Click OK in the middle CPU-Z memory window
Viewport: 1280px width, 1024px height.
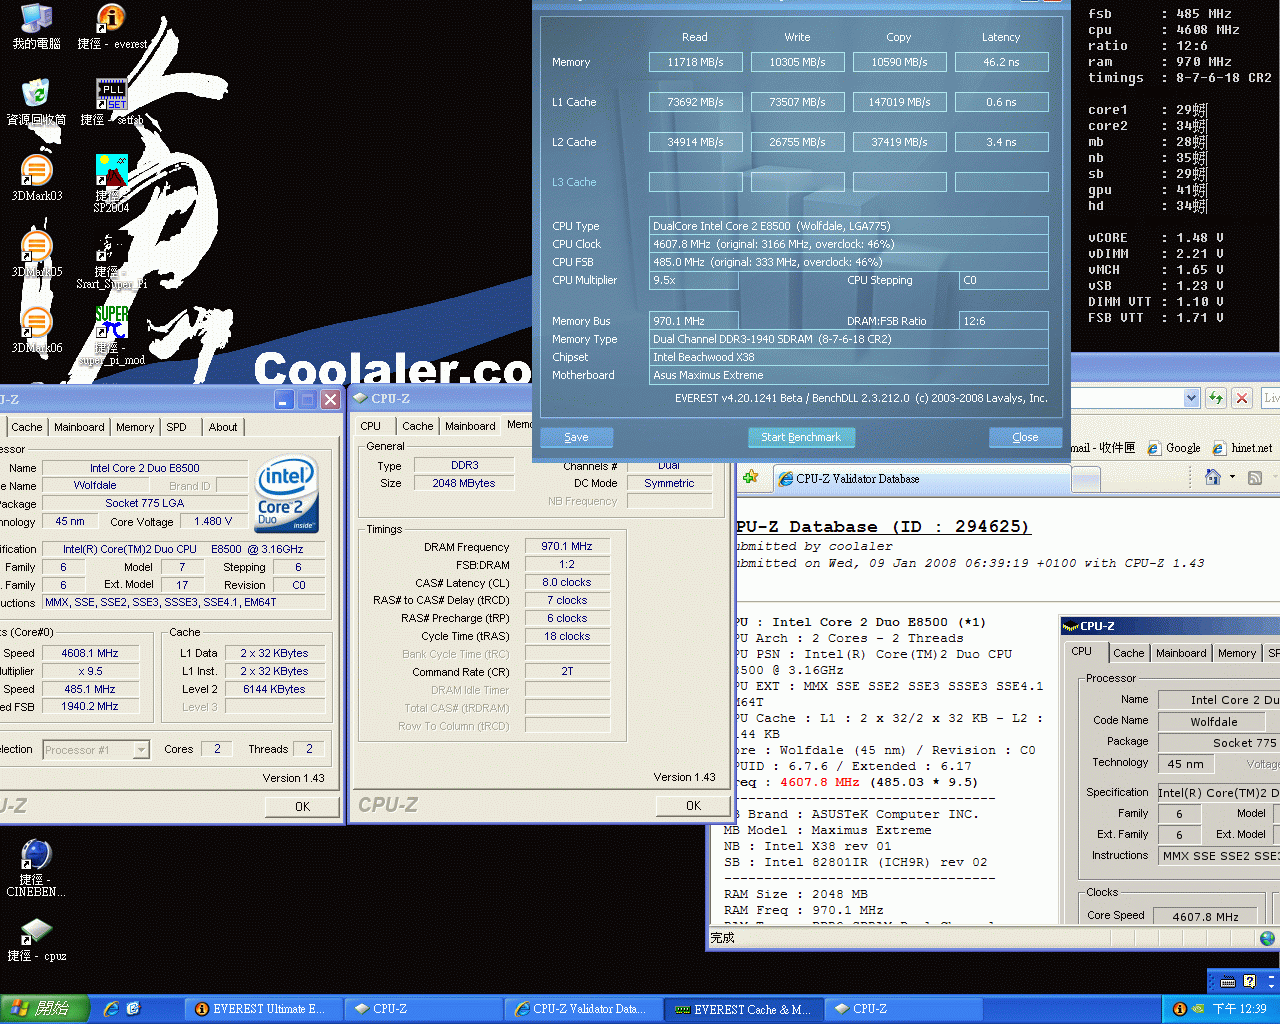tap(693, 805)
